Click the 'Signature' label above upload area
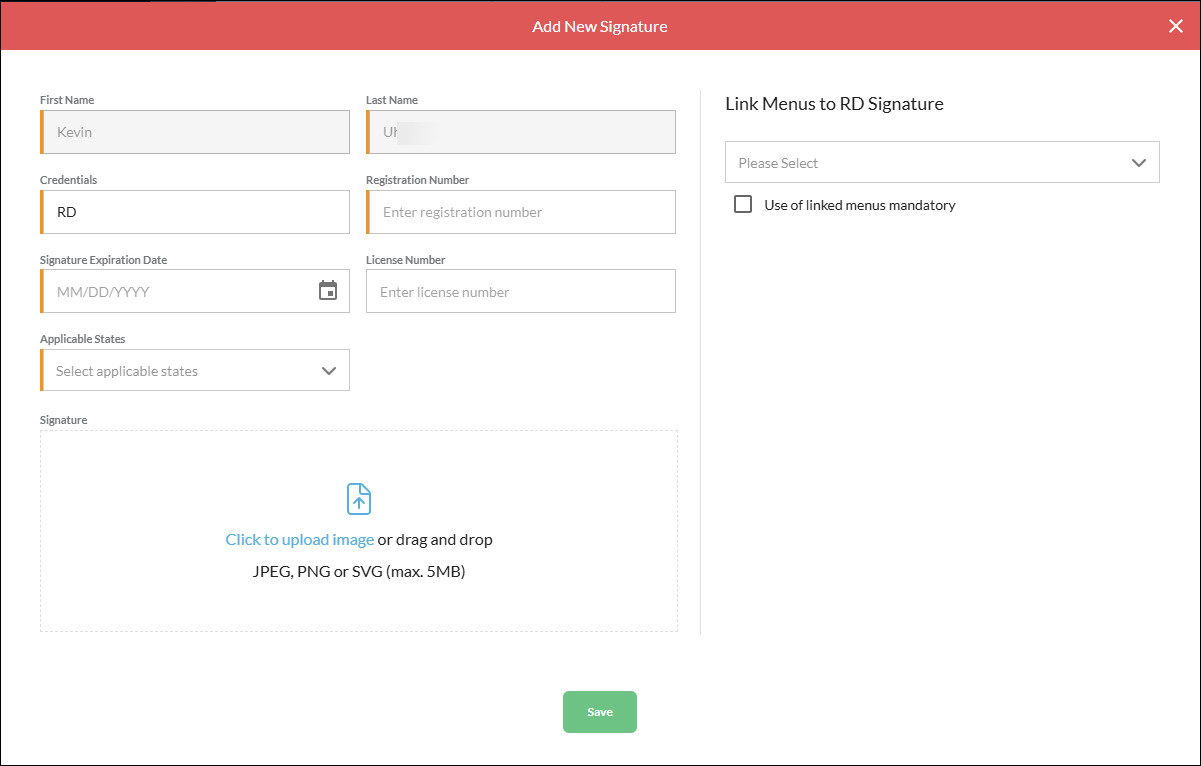Viewport: 1201px width, 766px height. pos(64,420)
